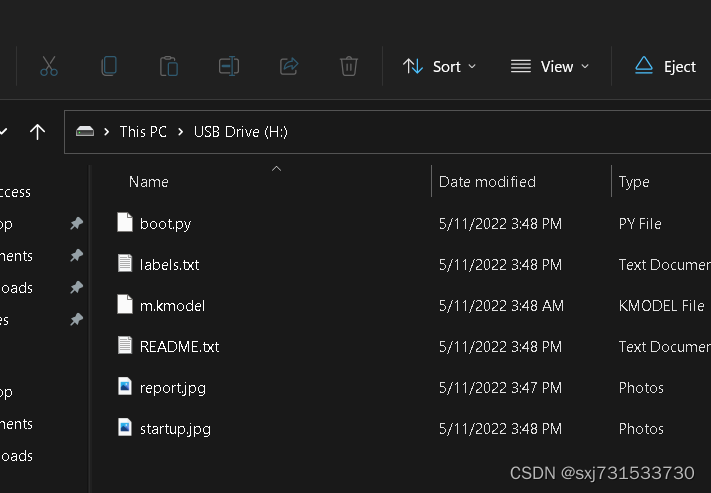711x493 pixels.
Task: Select the m.kmodel file
Action: [172, 305]
